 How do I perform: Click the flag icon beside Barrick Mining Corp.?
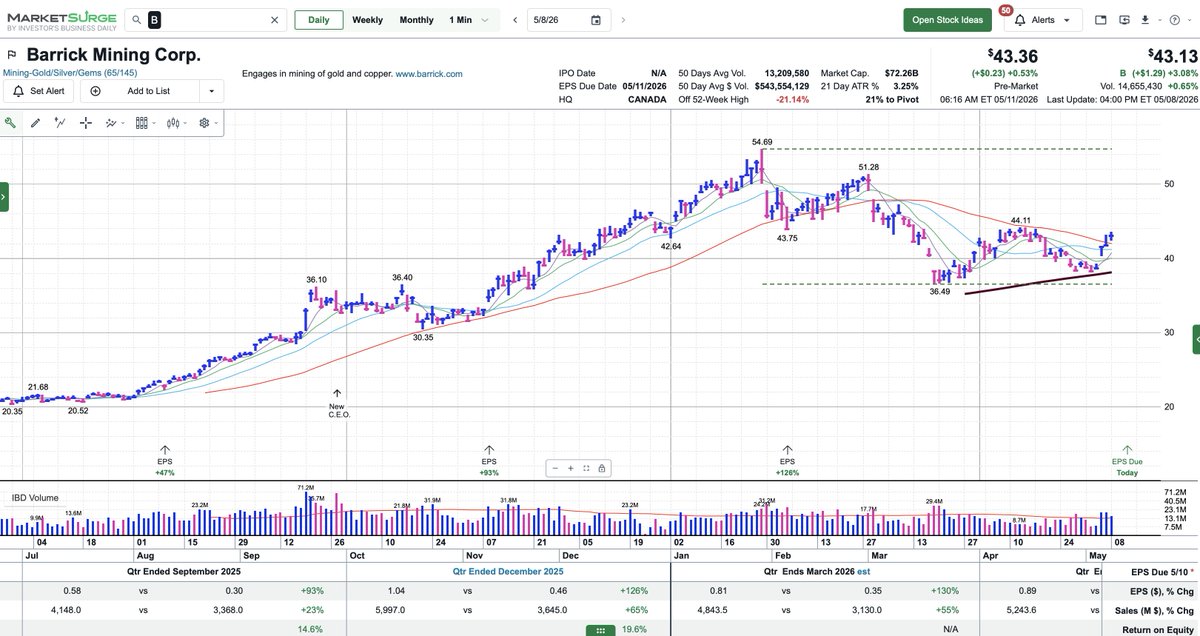pos(11,55)
